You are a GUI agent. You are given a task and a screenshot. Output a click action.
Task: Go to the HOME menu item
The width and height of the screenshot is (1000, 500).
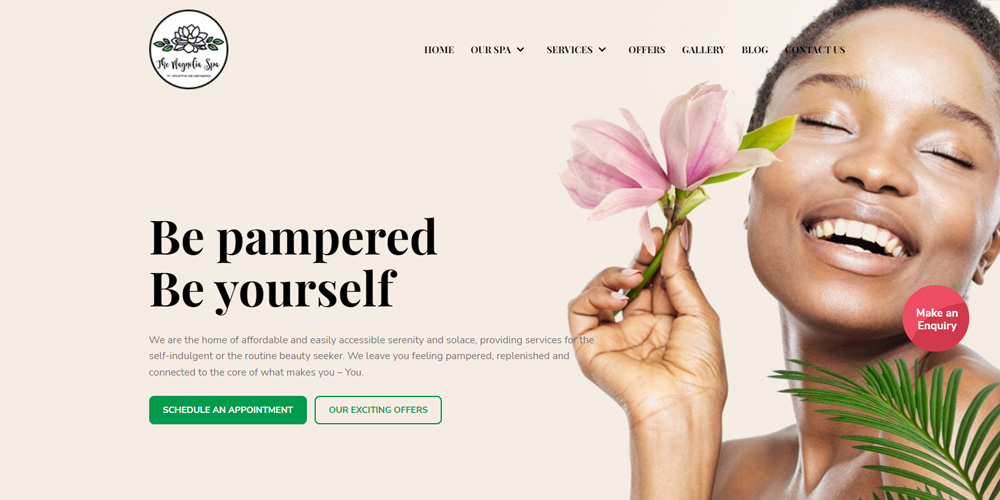(439, 50)
